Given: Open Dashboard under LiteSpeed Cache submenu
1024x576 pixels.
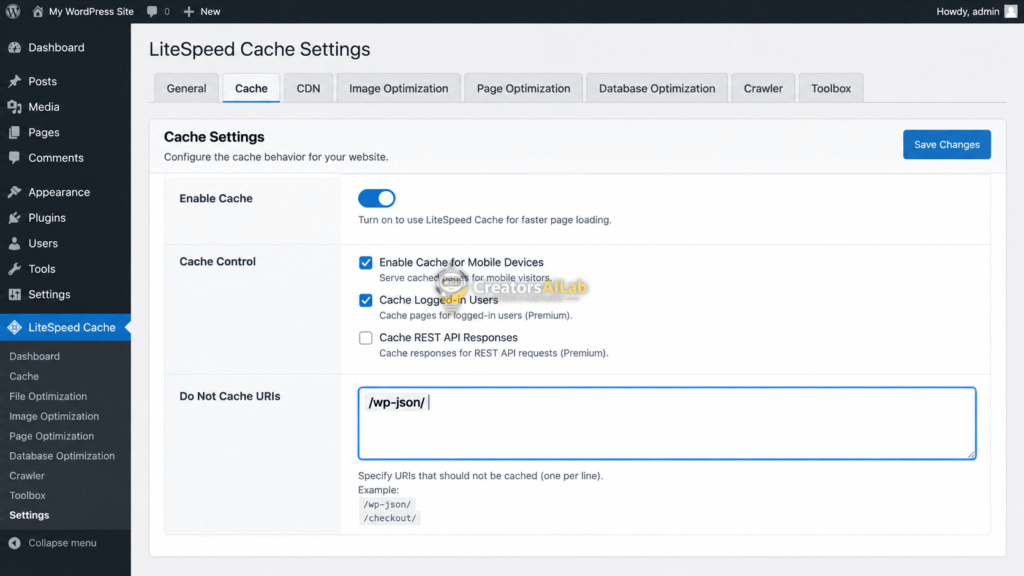Looking at the screenshot, I should 35,356.
